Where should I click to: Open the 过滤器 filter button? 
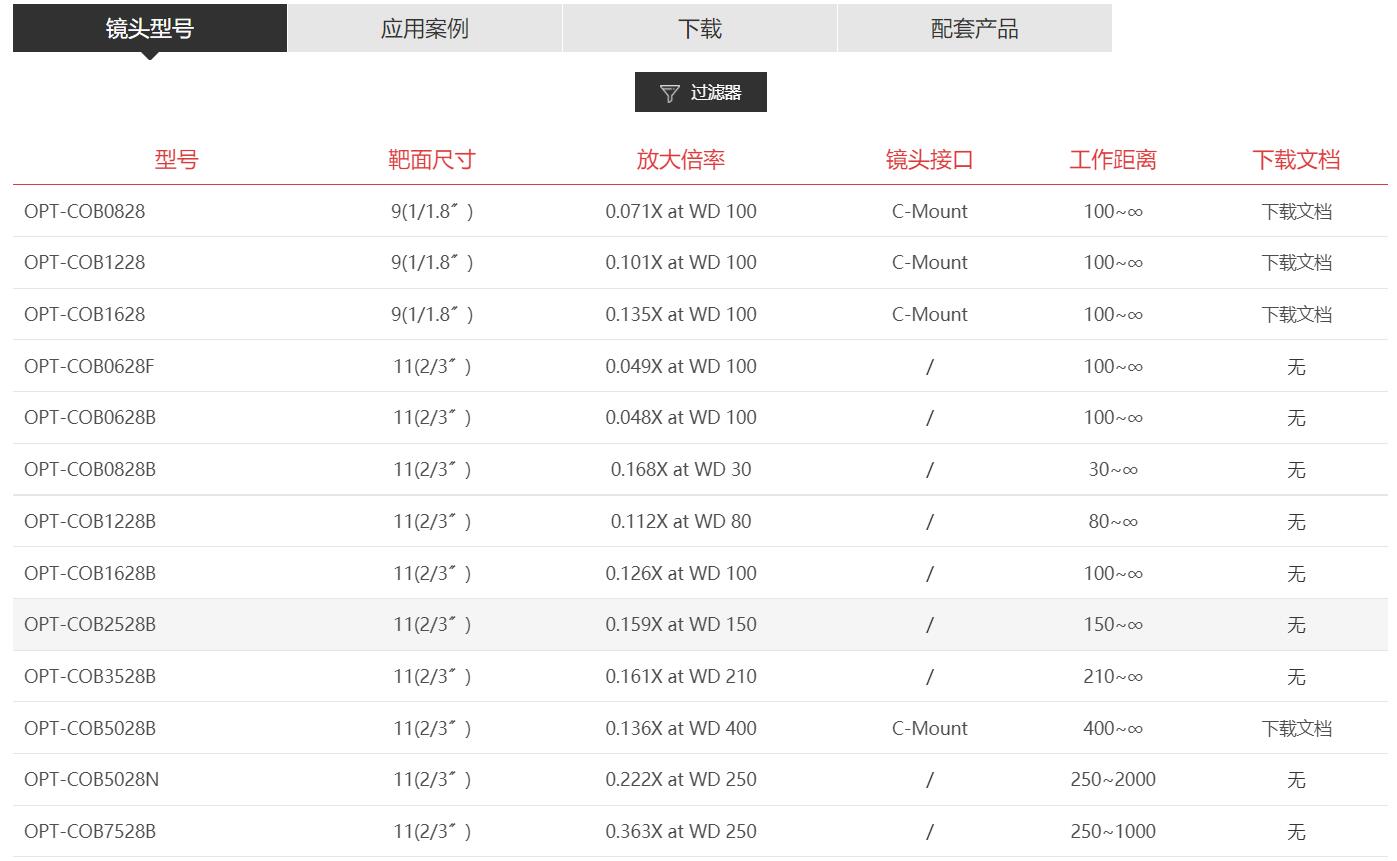point(700,92)
